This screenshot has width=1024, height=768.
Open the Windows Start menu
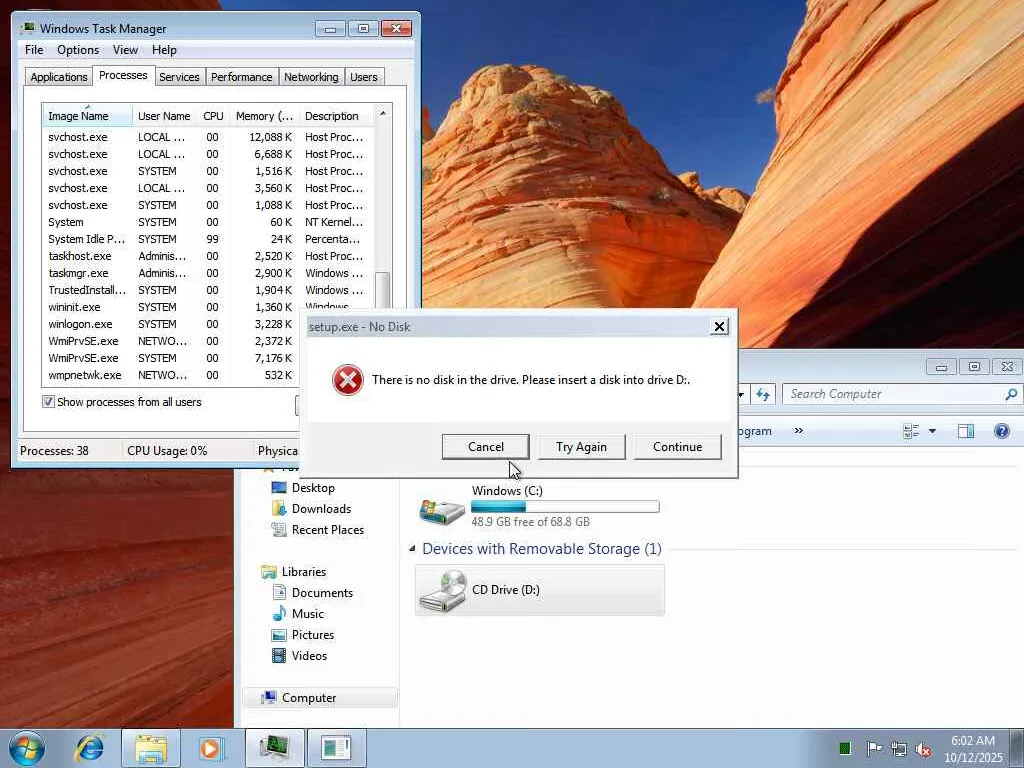coord(27,748)
